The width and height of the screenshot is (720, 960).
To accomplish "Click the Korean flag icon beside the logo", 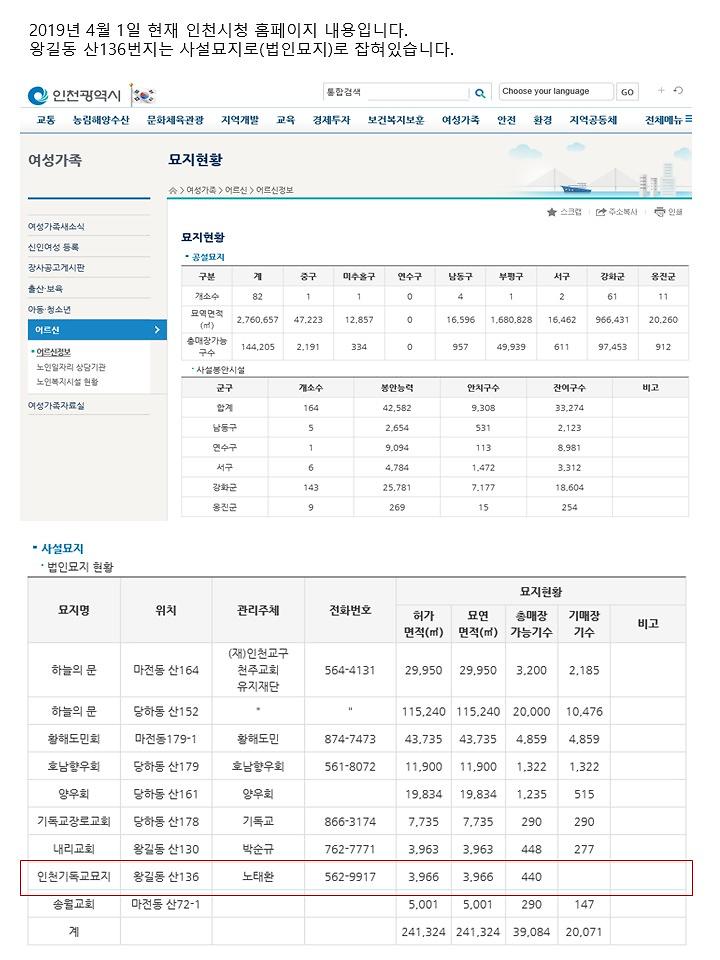I will 144,96.
